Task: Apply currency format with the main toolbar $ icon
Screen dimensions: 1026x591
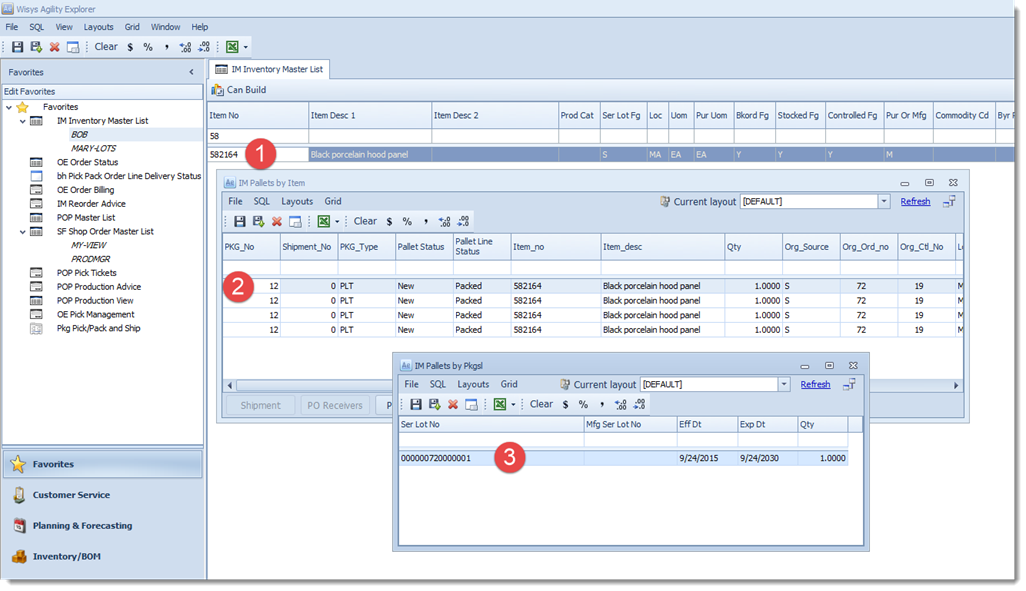Action: click(x=130, y=47)
